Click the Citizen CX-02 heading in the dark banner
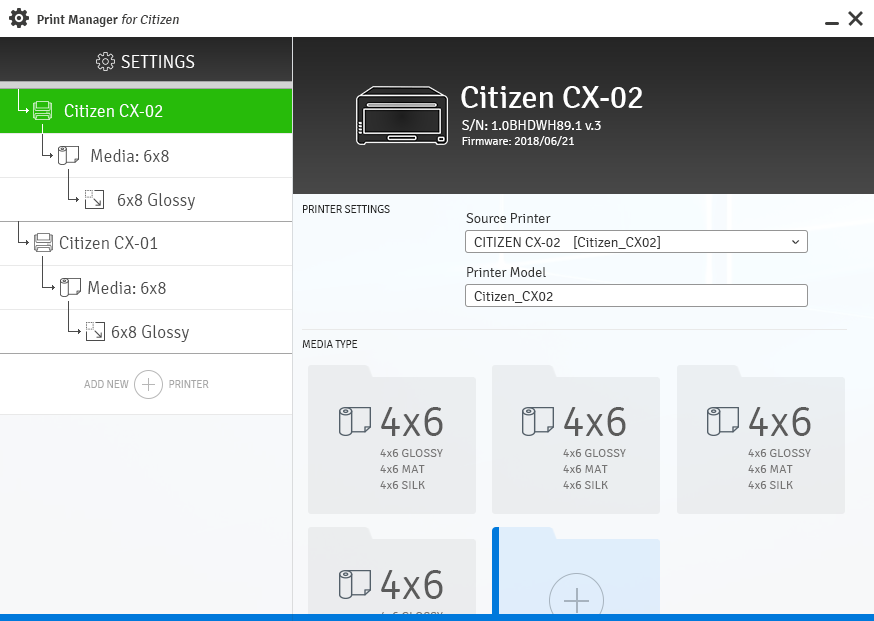 pos(551,98)
